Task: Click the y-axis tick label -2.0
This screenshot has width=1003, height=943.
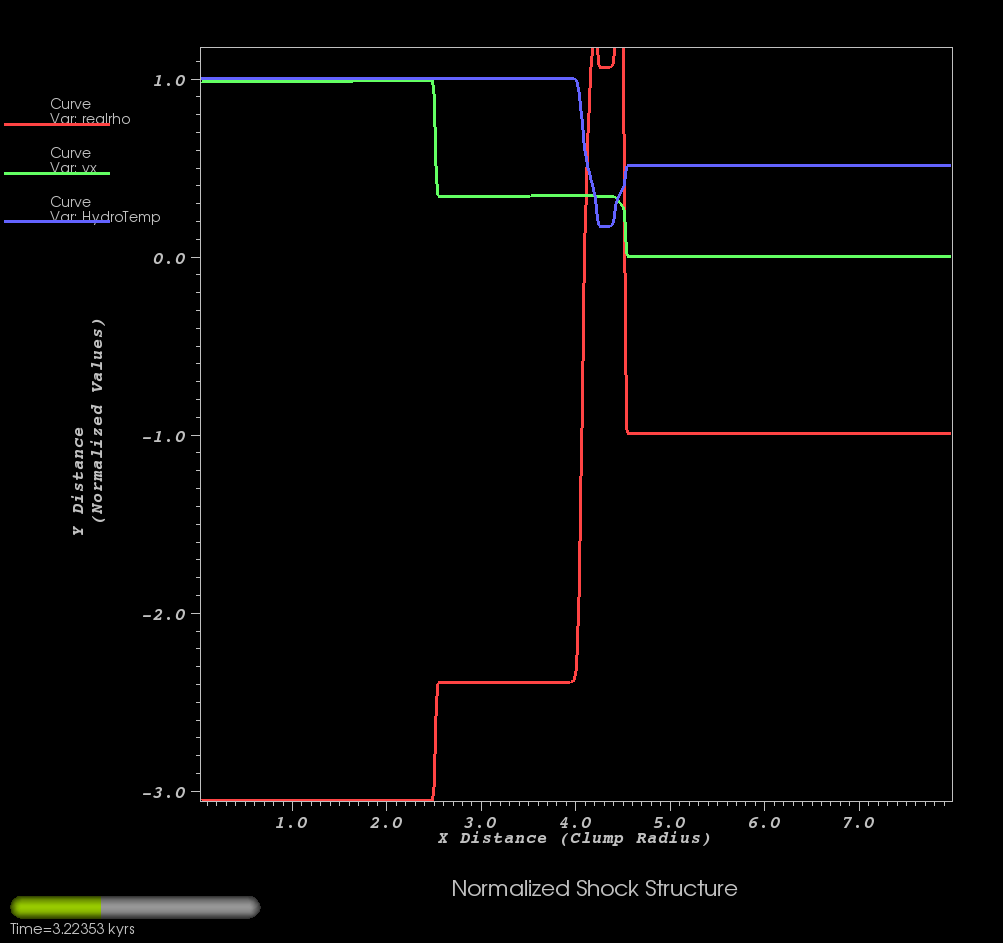Action: [x=163, y=614]
